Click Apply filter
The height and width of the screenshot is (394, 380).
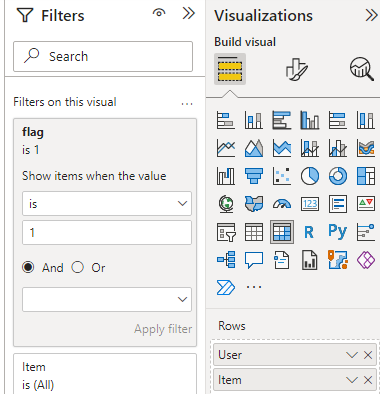pyautogui.click(x=163, y=329)
